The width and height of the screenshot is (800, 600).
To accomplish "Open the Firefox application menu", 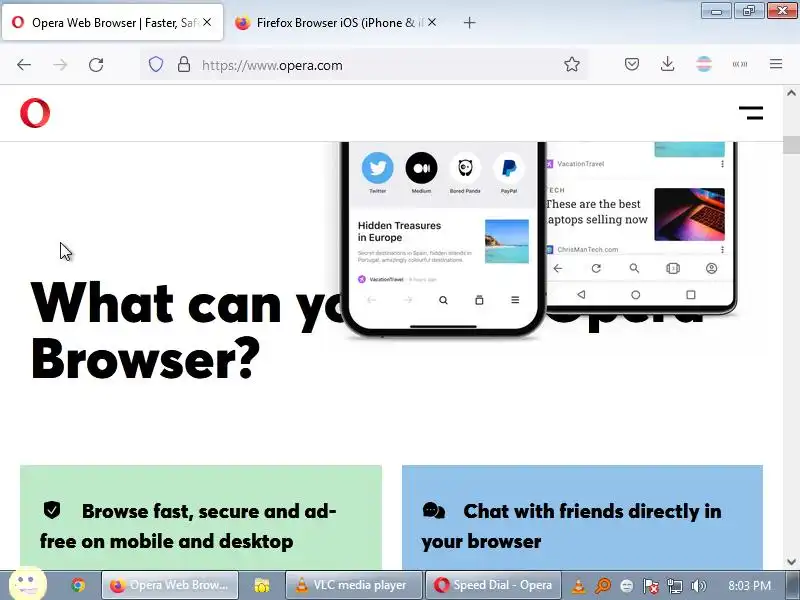I will [x=776, y=64].
